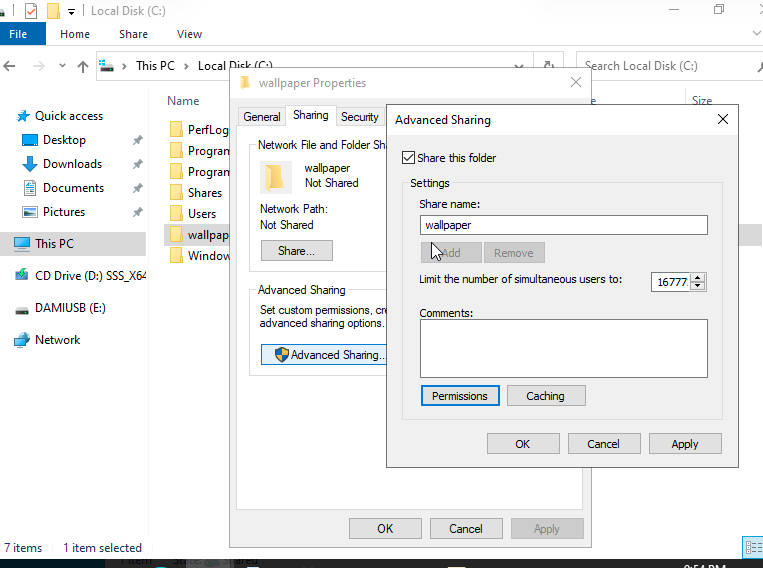Click the Pictures pin icon
Screen dimensions: 763x568
point(138,212)
